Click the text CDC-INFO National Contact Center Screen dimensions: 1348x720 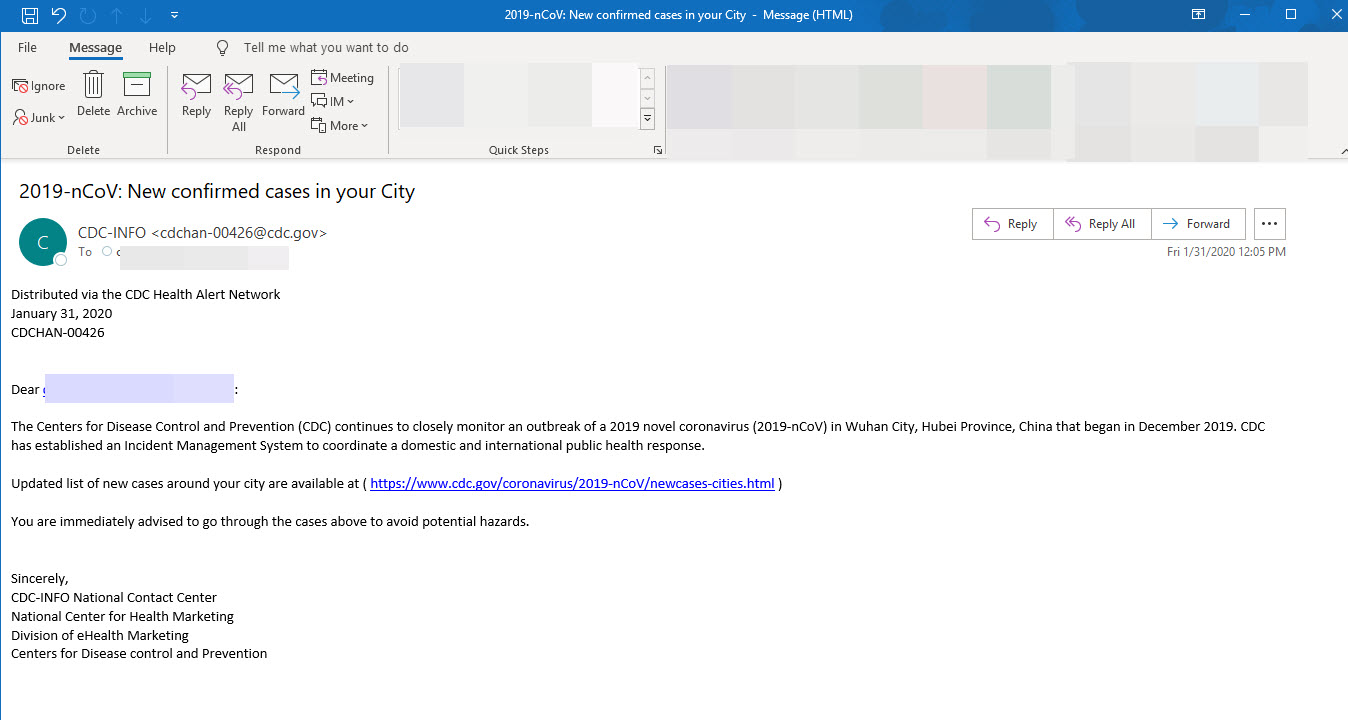114,598
